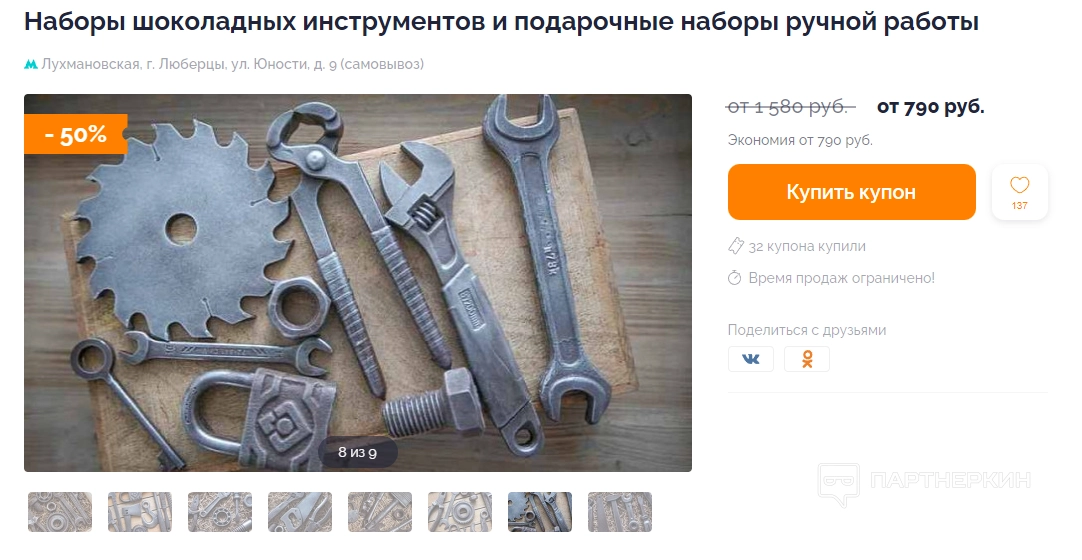This screenshot has height=560, width=1082.
Task: Share the deal via VK icon
Action: pyautogui.click(x=751, y=359)
